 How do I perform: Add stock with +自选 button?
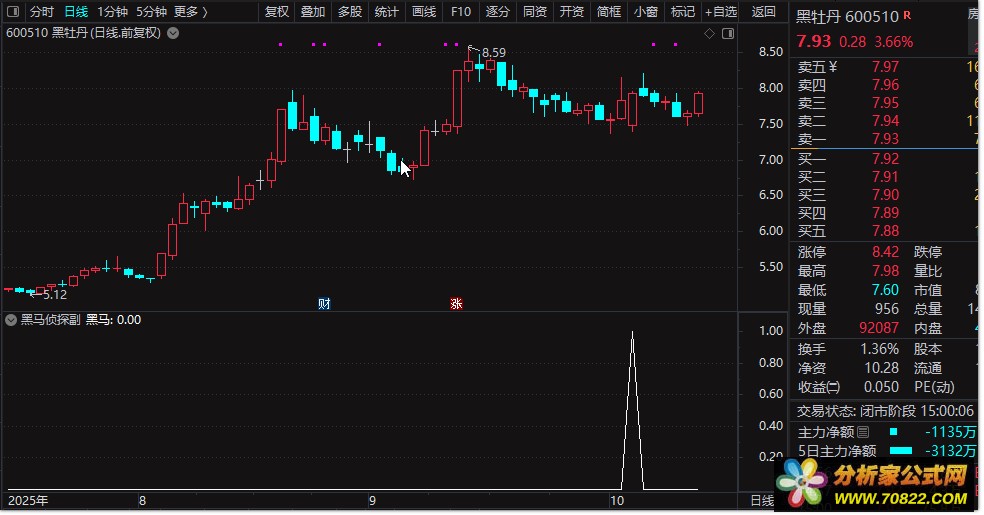pos(721,12)
